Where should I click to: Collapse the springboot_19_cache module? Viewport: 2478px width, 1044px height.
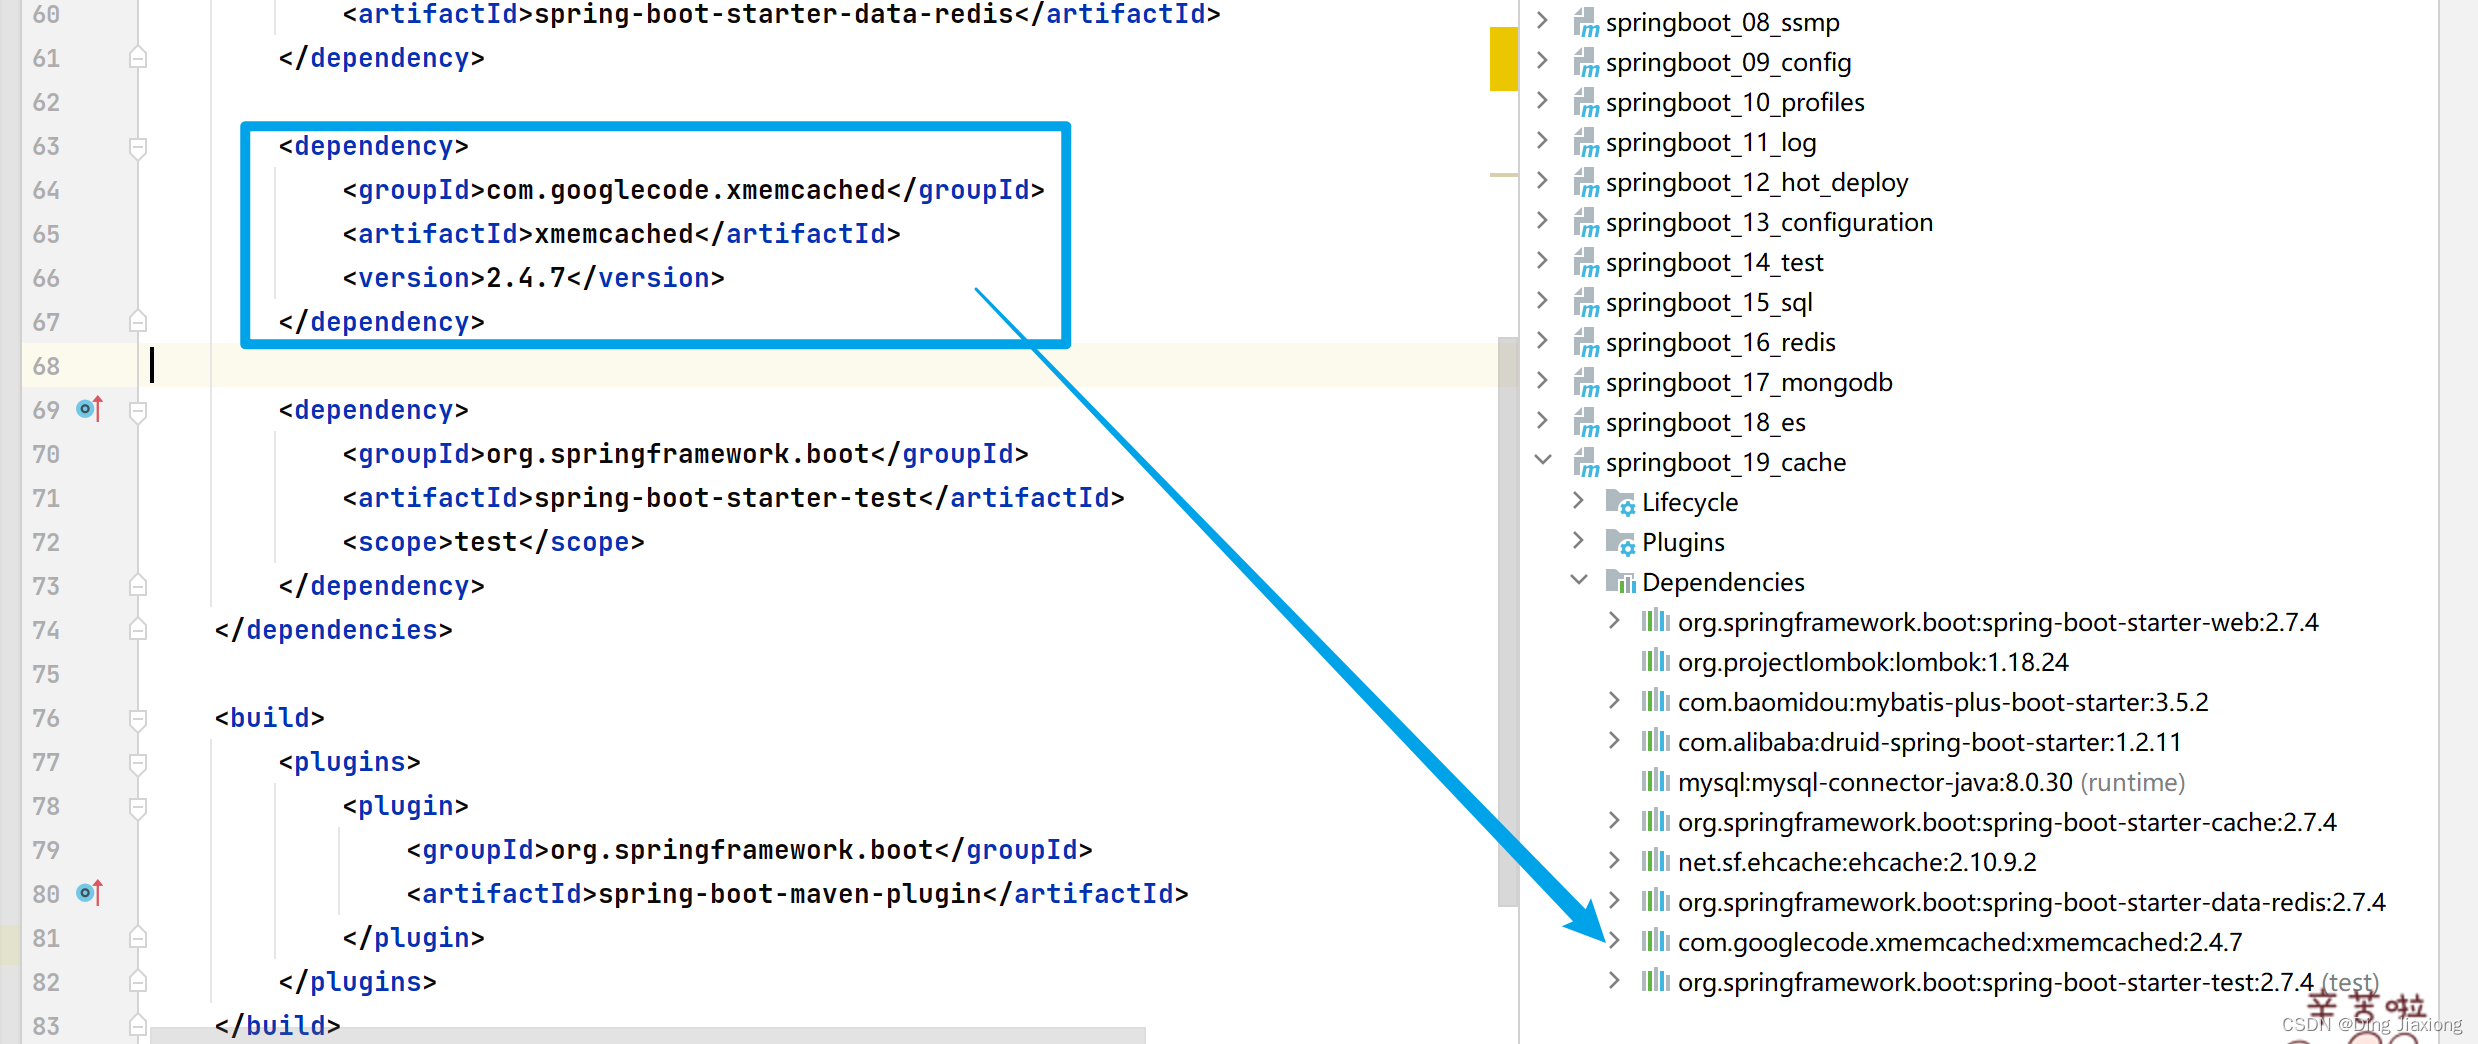point(1543,461)
